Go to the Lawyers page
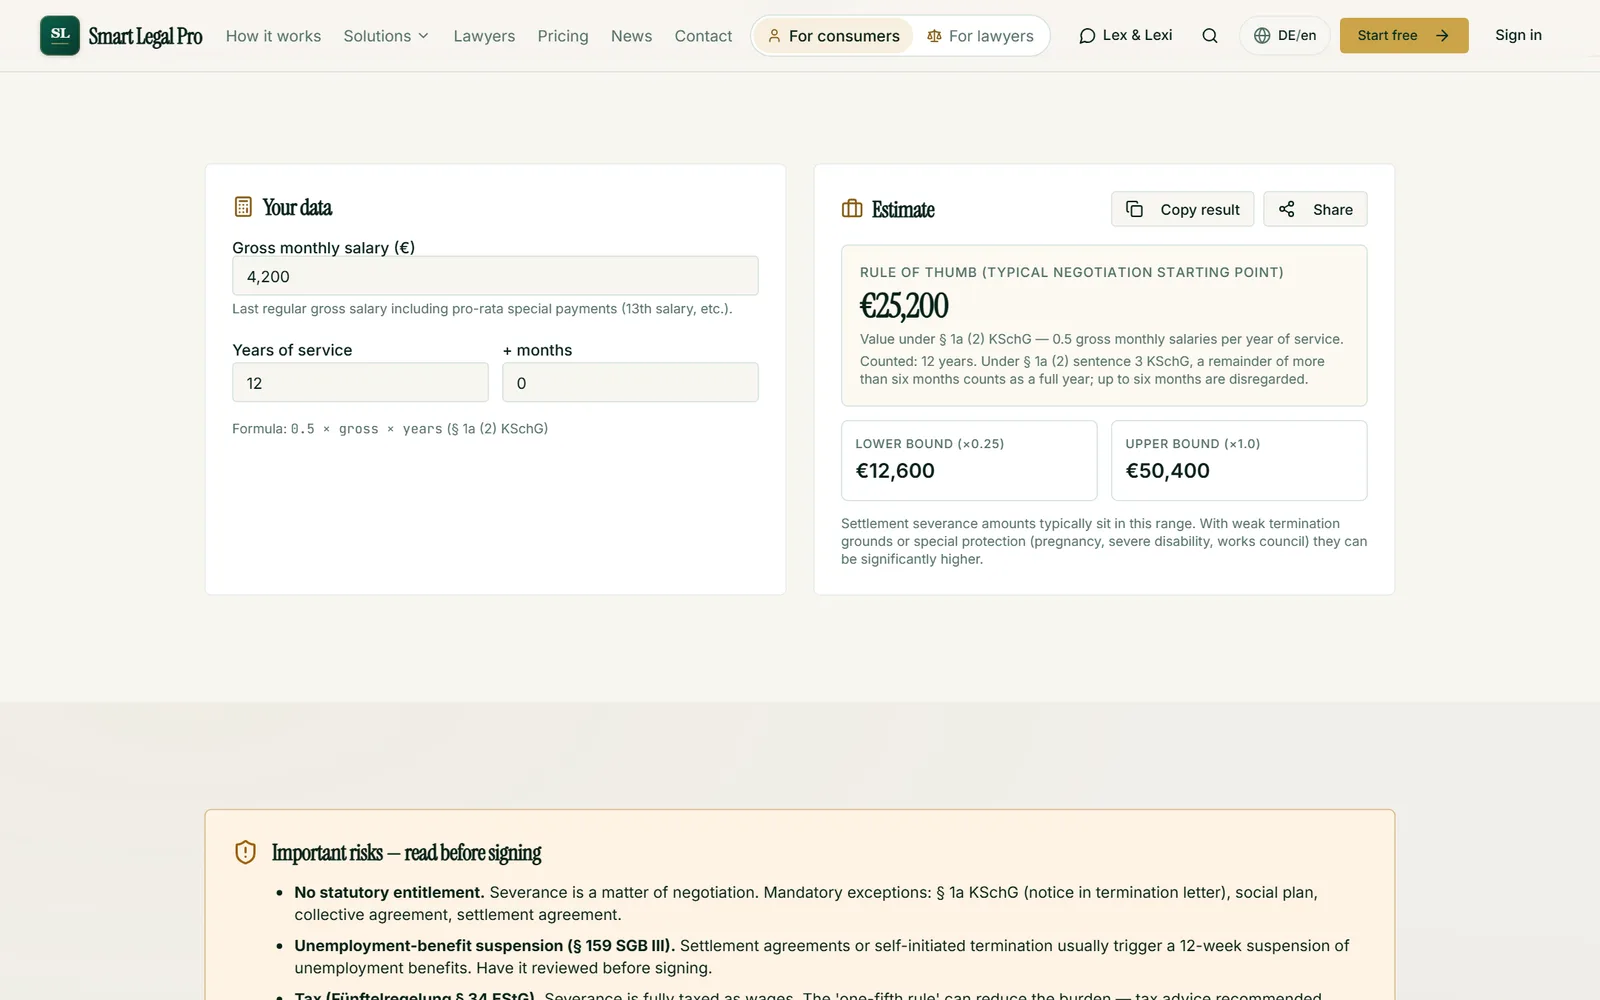The image size is (1600, 1000). [x=484, y=36]
